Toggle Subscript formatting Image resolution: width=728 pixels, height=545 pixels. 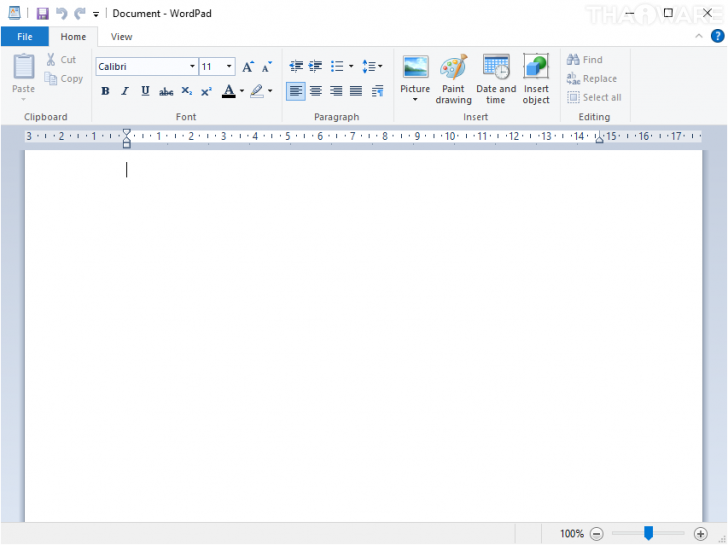coord(187,91)
